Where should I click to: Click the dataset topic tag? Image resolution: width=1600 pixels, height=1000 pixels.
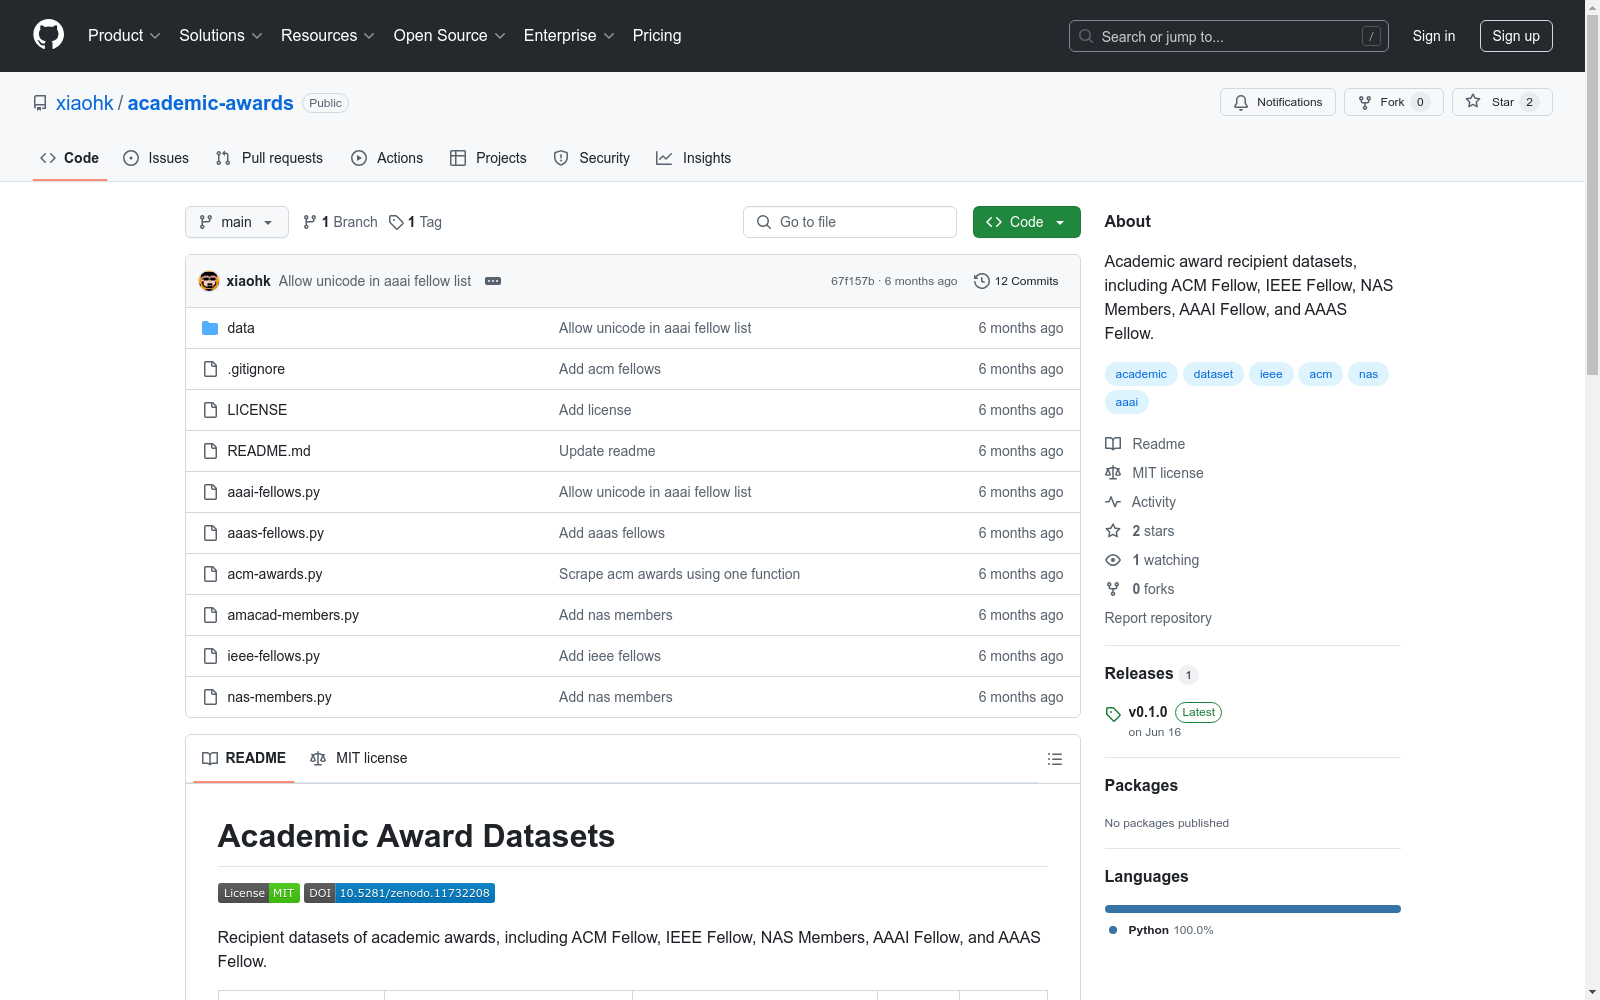1213,374
